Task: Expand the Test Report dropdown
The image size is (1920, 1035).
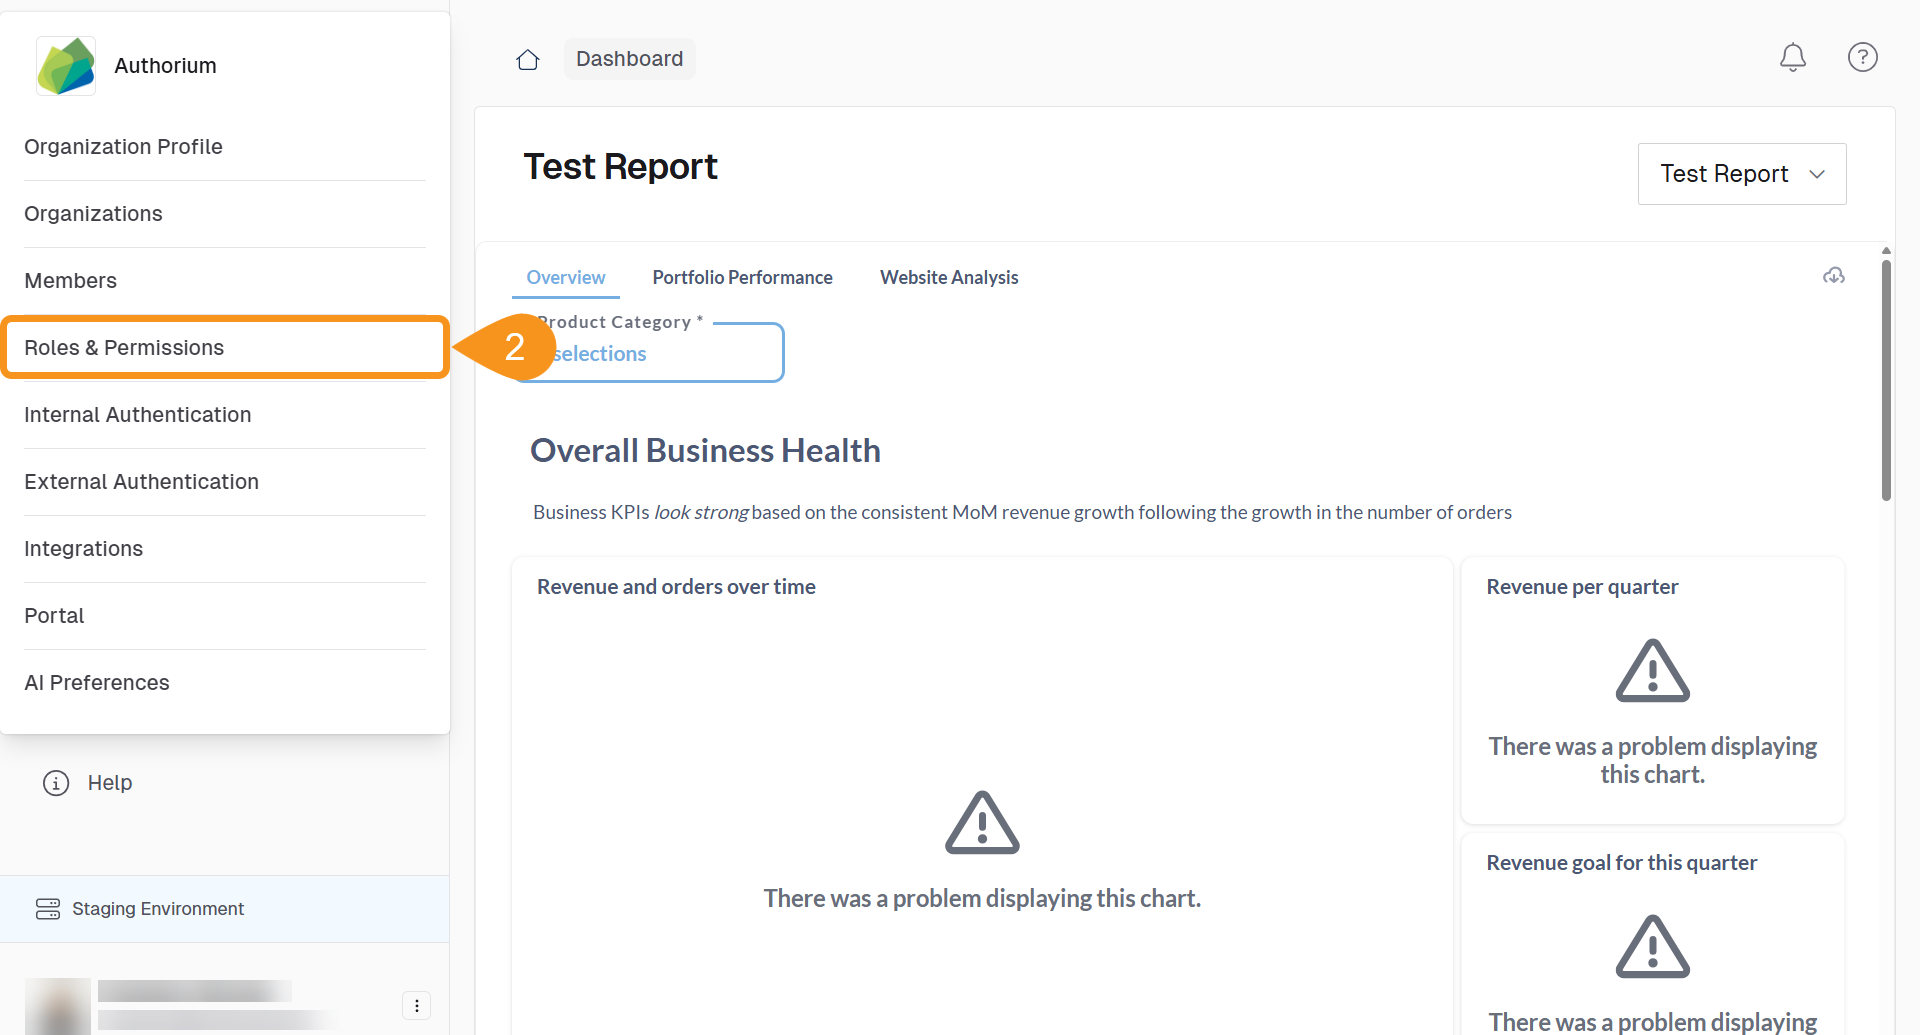Action: click(1741, 174)
